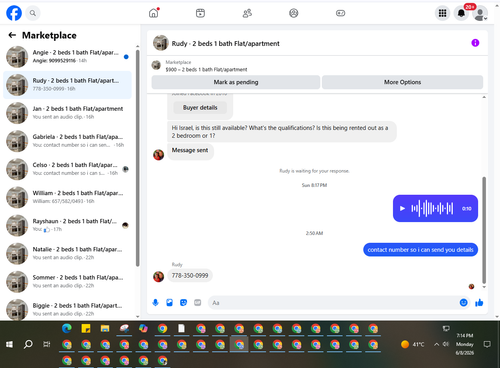The height and width of the screenshot is (368, 500).
Task: Open the GIF picker icon
Action: (x=198, y=303)
